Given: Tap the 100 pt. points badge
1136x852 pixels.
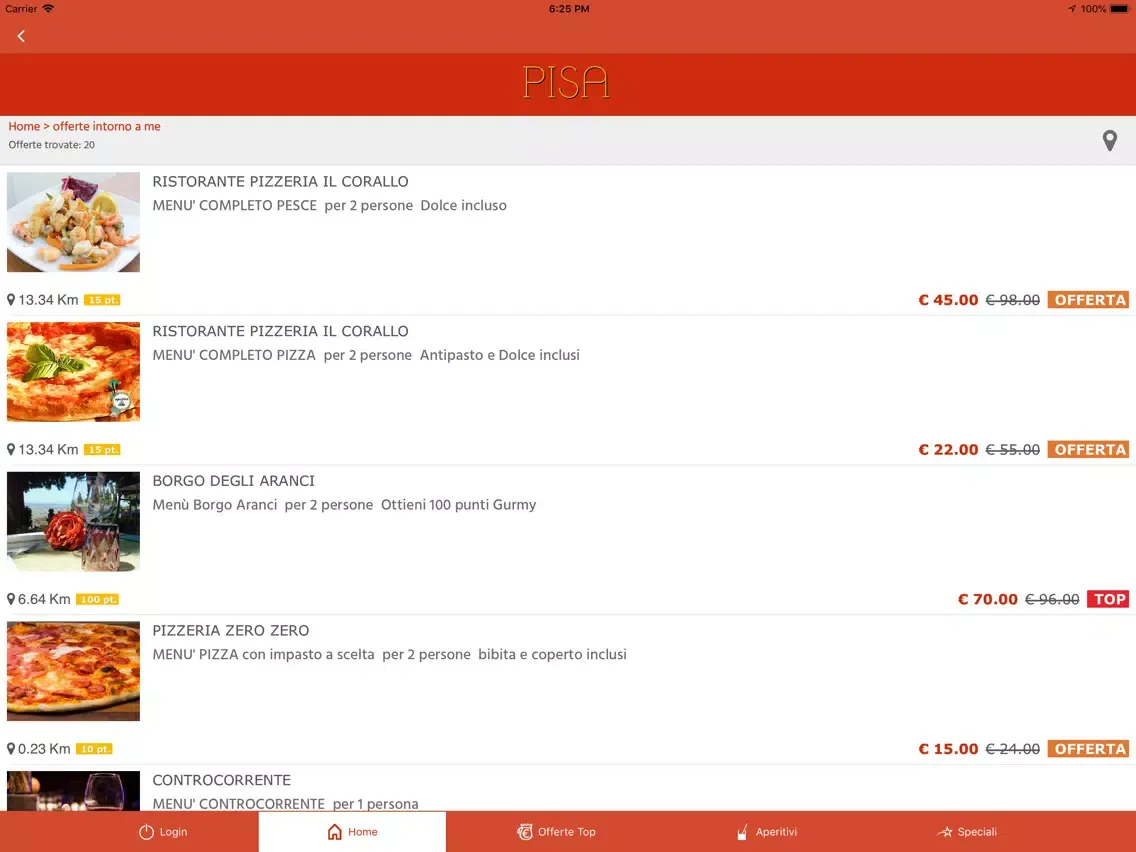Looking at the screenshot, I should click(x=98, y=599).
